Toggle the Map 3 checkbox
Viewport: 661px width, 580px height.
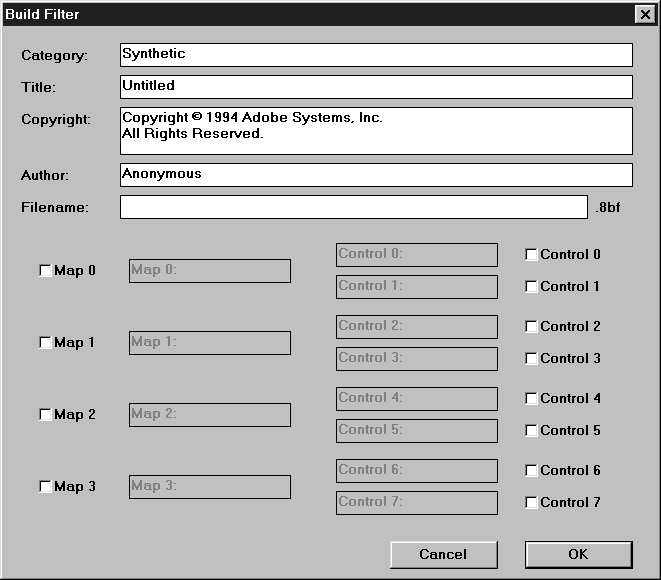45,487
